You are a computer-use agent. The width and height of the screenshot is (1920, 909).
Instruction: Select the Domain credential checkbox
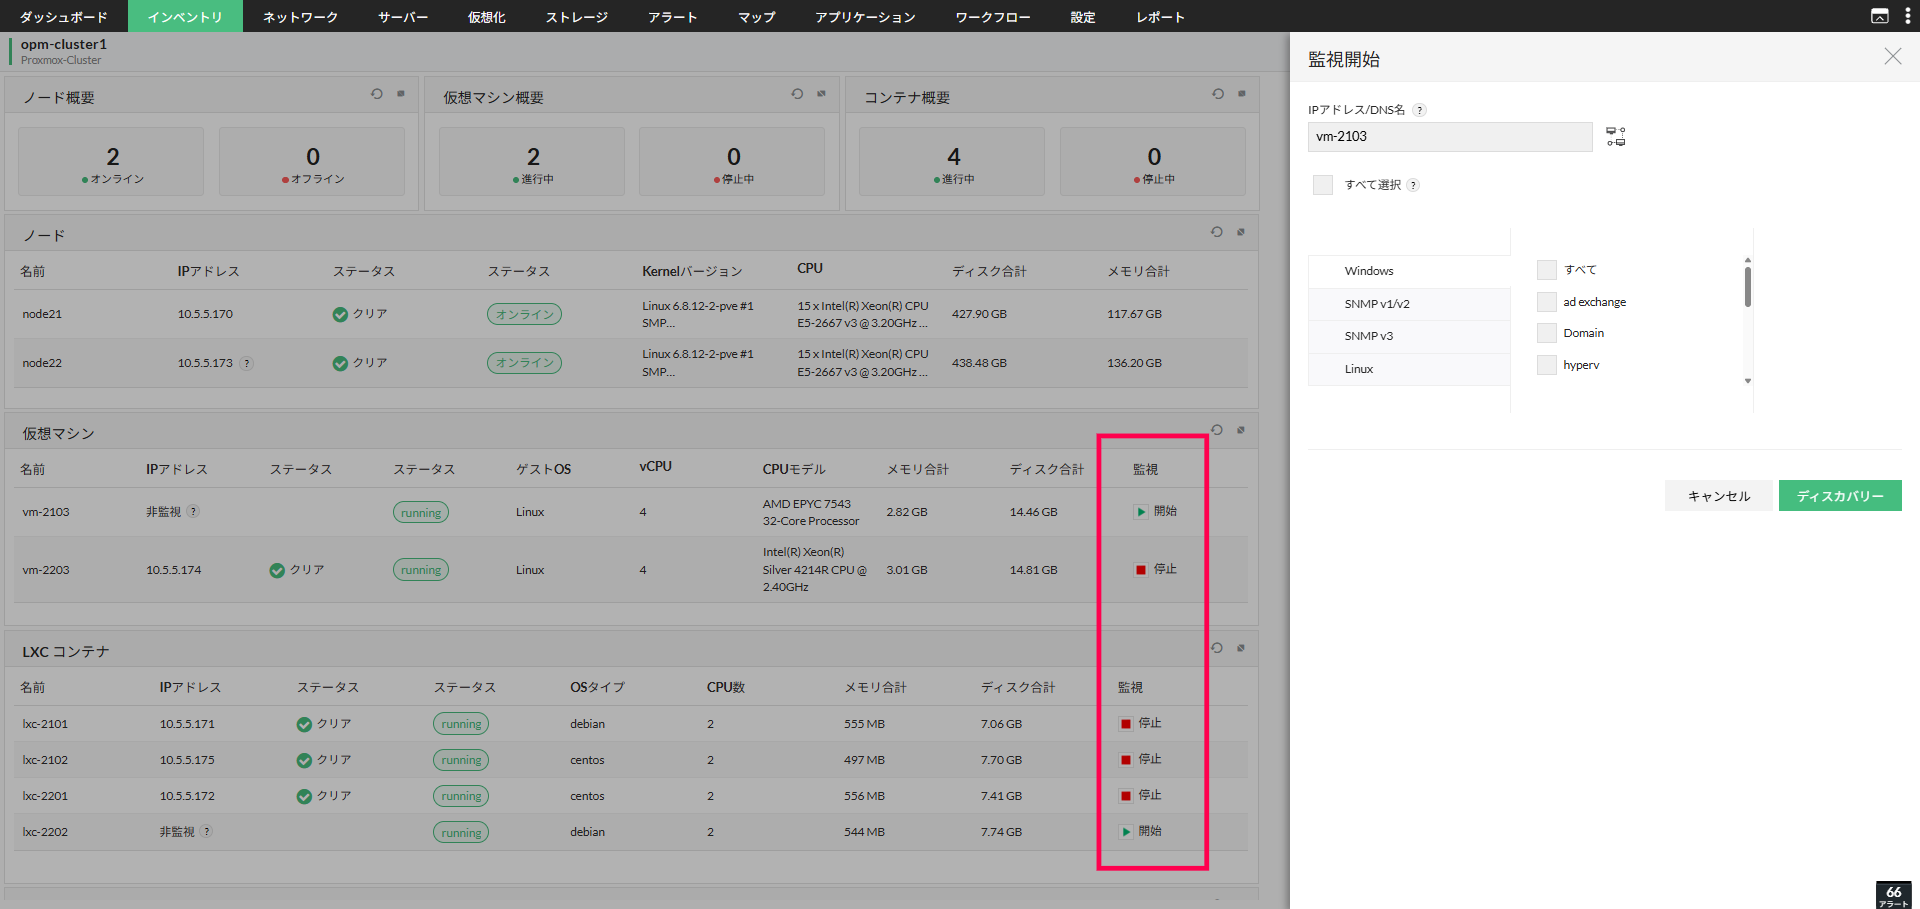1547,333
